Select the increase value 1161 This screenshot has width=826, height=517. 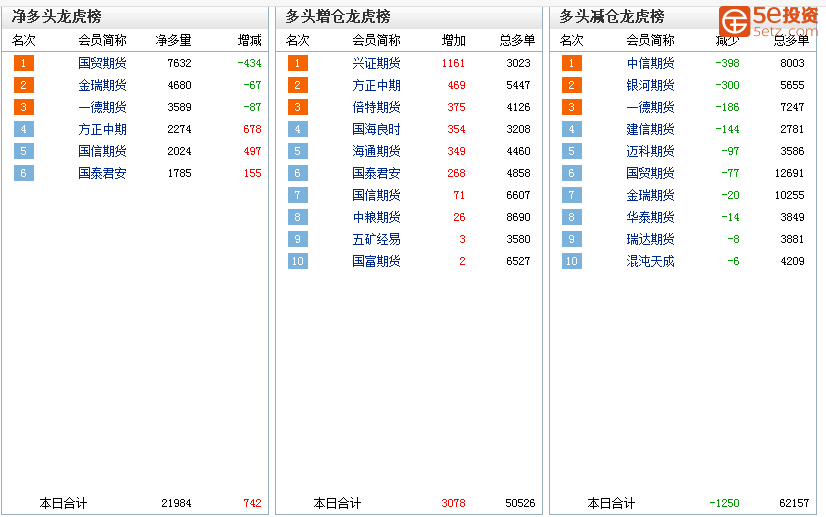pyautogui.click(x=453, y=63)
